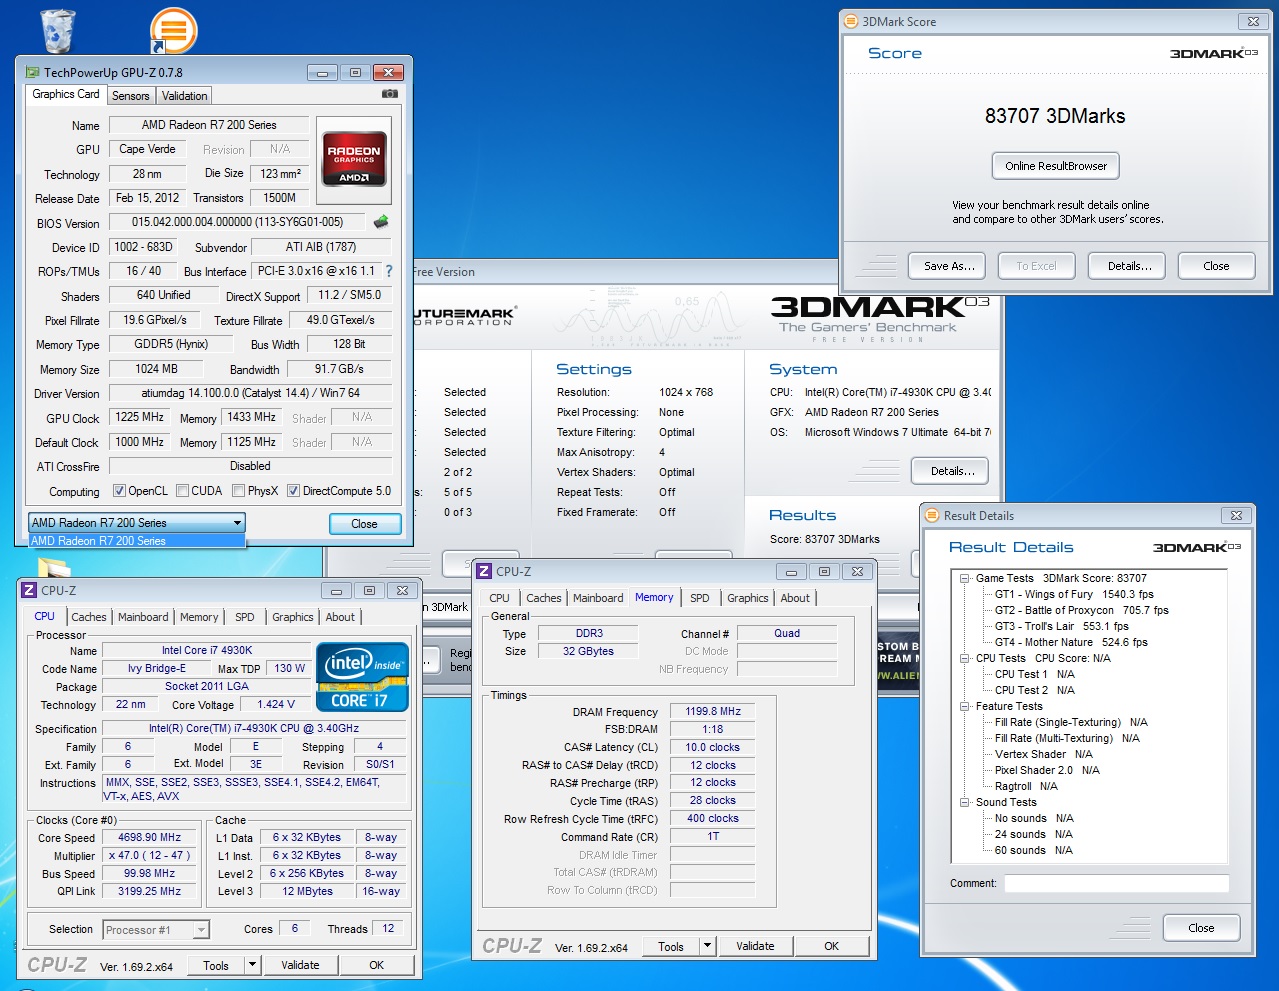Viewport: 1279px width, 991px height.
Task: Open Graphics tab in CPU-Z memory window
Action: click(x=748, y=598)
